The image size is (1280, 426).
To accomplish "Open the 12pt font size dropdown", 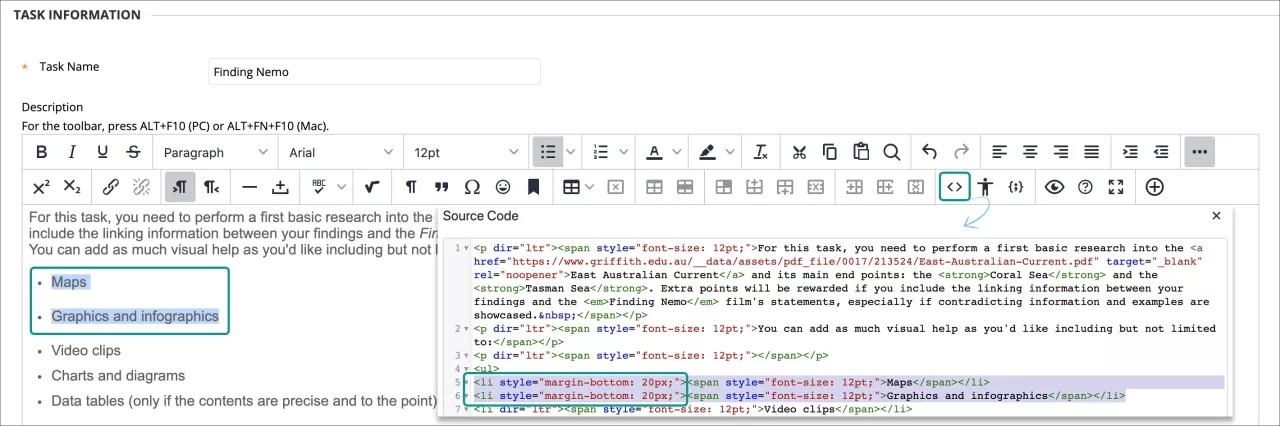I will click(466, 152).
